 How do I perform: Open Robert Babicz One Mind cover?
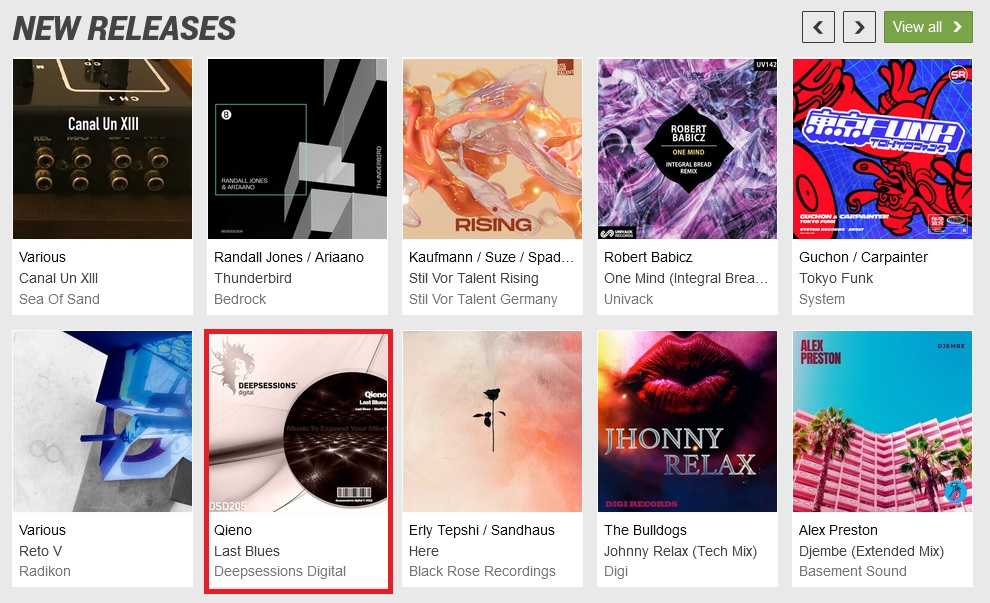[688, 149]
